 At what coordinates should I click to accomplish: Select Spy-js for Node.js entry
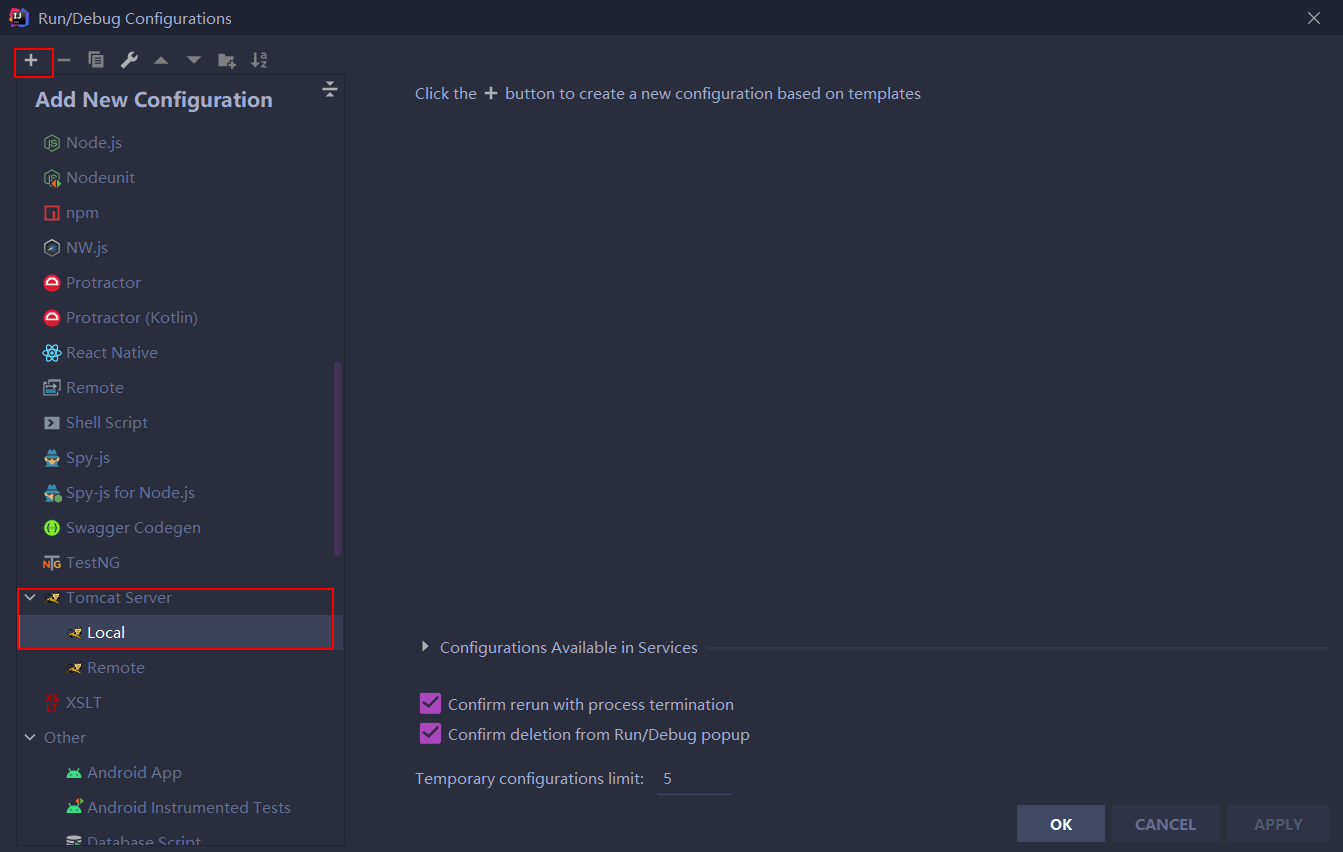(180, 493)
